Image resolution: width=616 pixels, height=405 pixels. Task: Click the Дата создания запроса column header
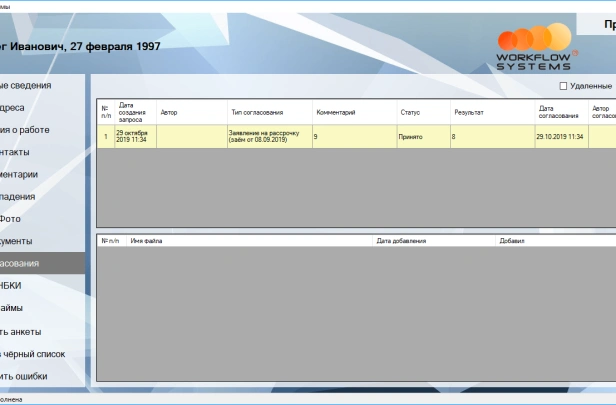(133, 112)
